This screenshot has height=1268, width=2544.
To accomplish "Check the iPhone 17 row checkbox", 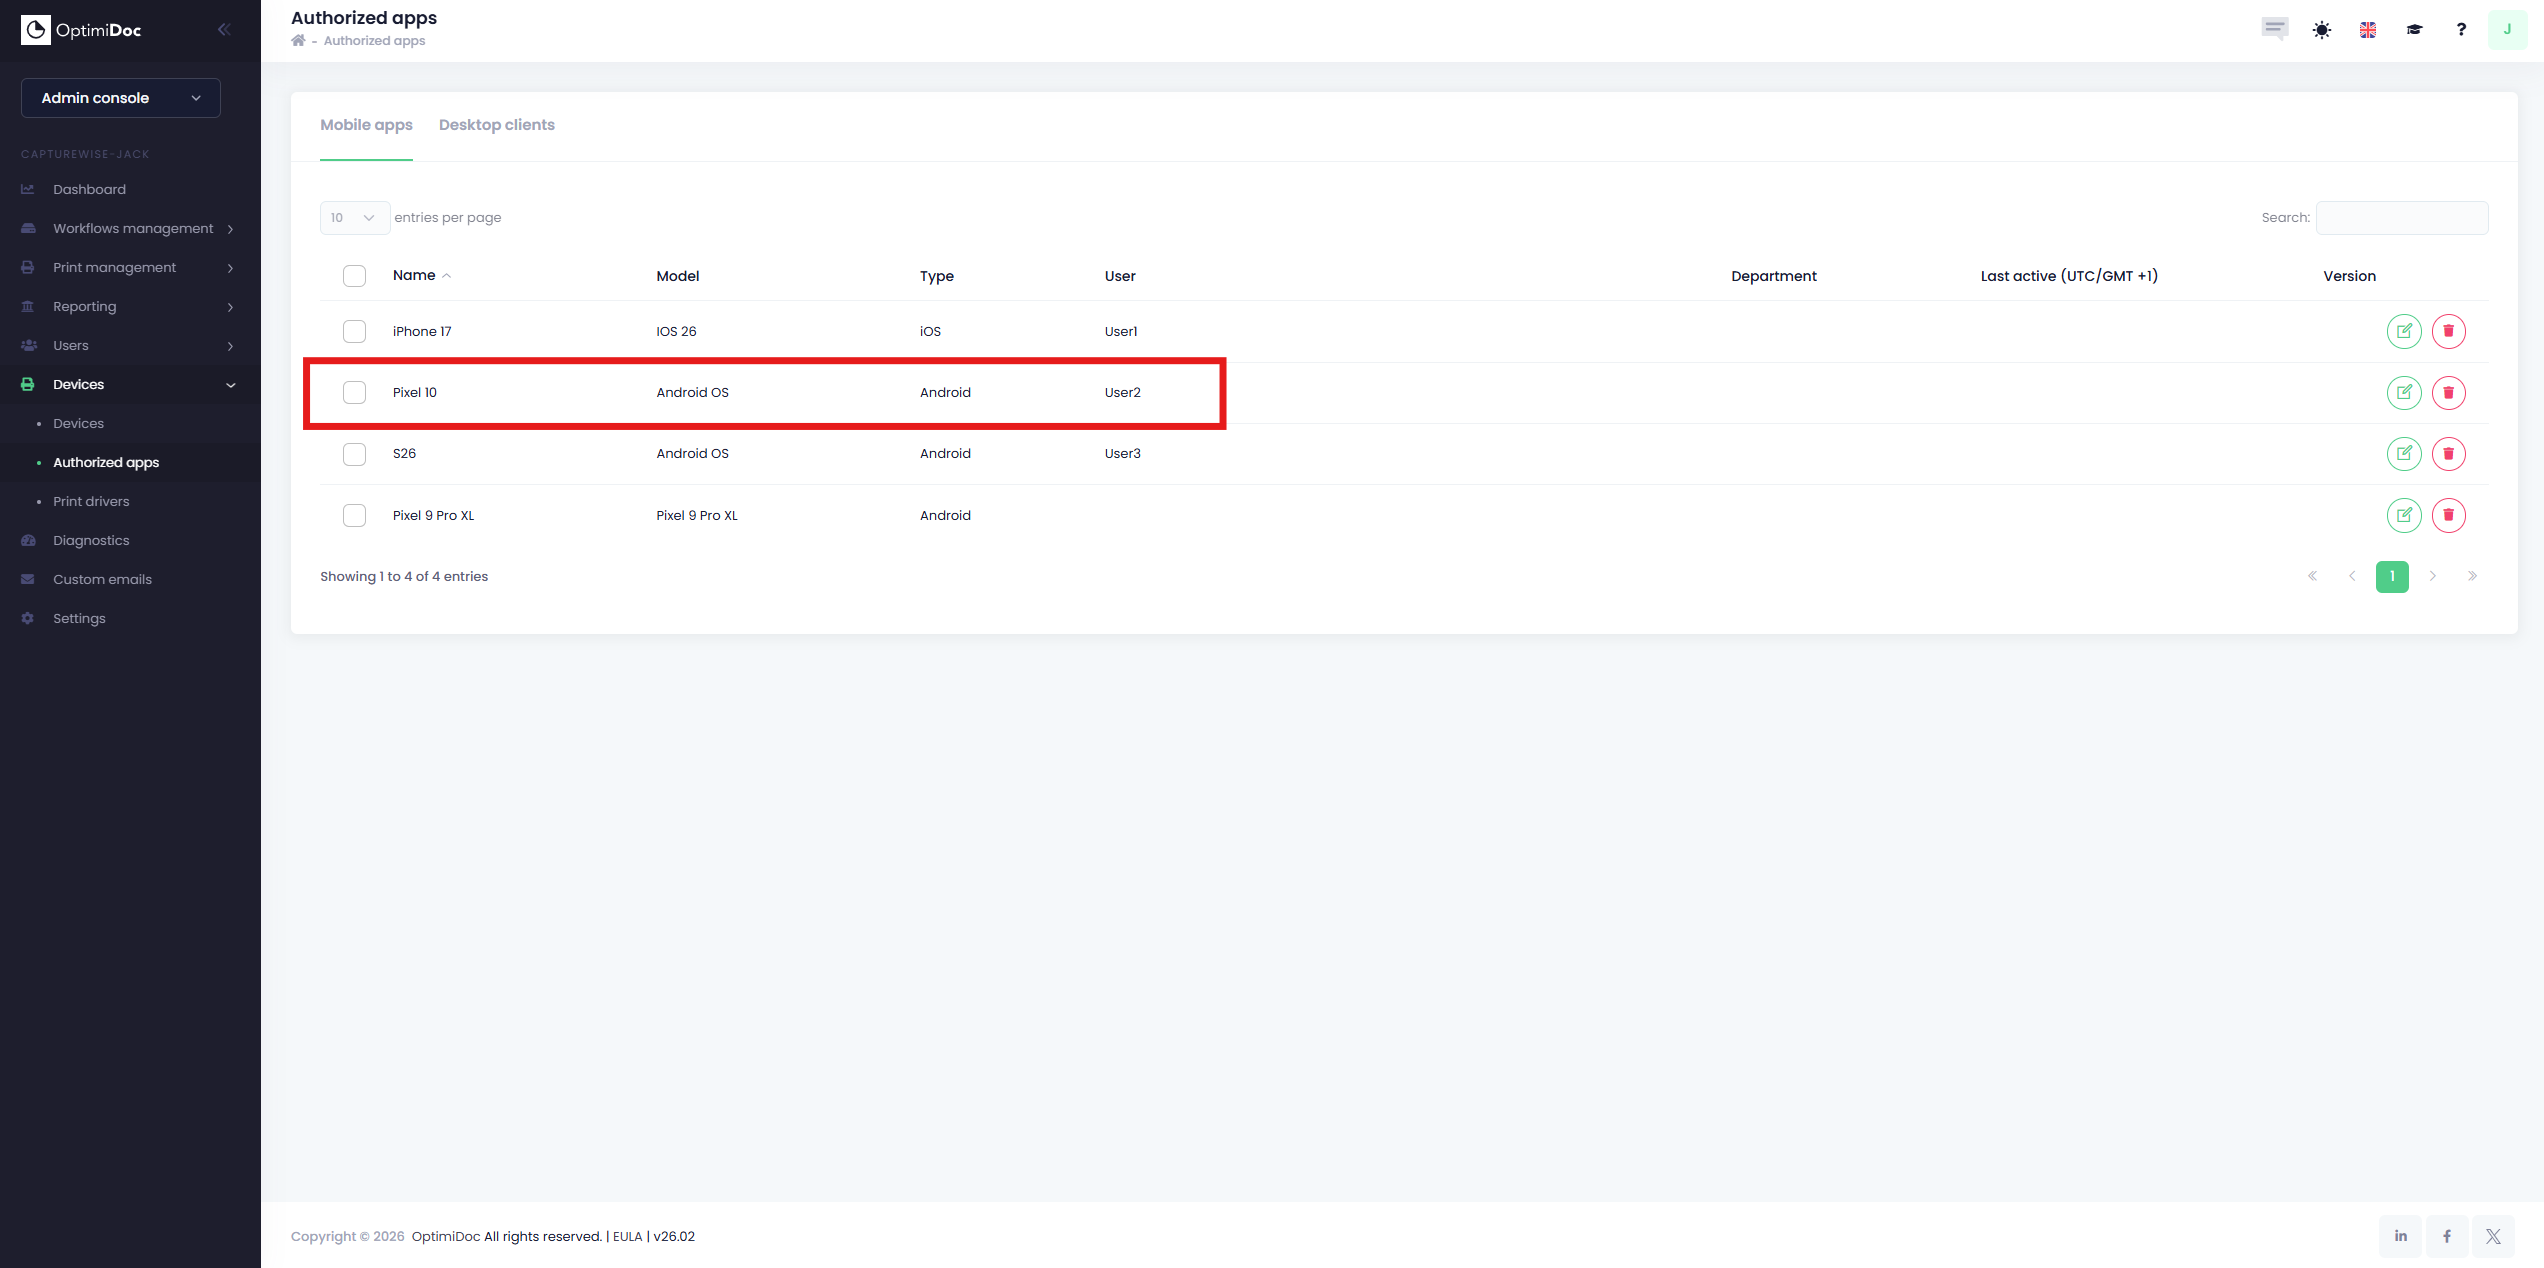I will [354, 331].
